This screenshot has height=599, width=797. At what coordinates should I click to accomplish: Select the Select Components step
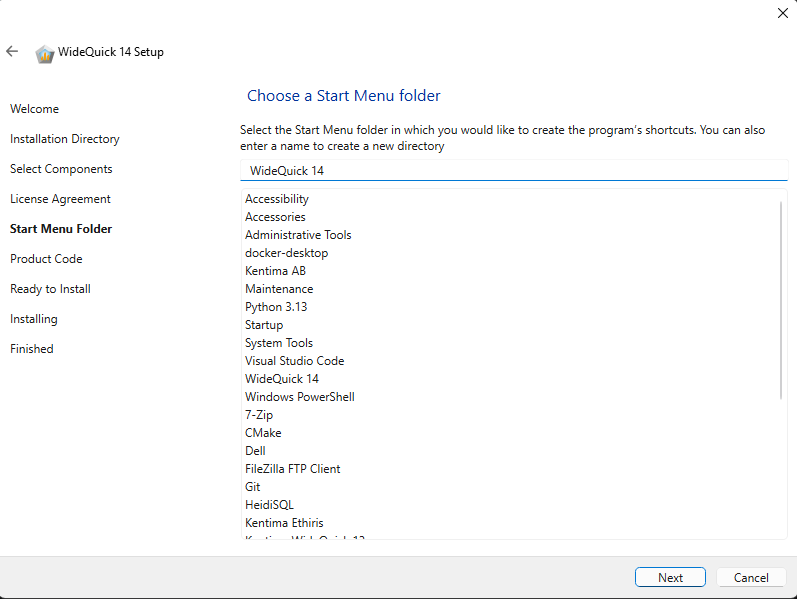[61, 169]
